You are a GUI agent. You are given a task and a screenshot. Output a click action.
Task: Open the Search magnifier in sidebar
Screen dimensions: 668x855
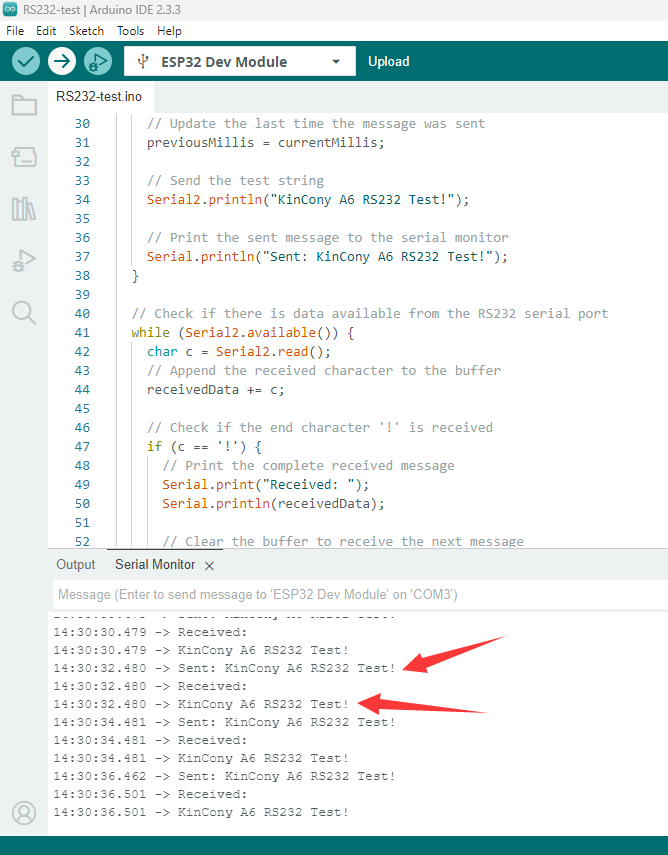(x=24, y=313)
